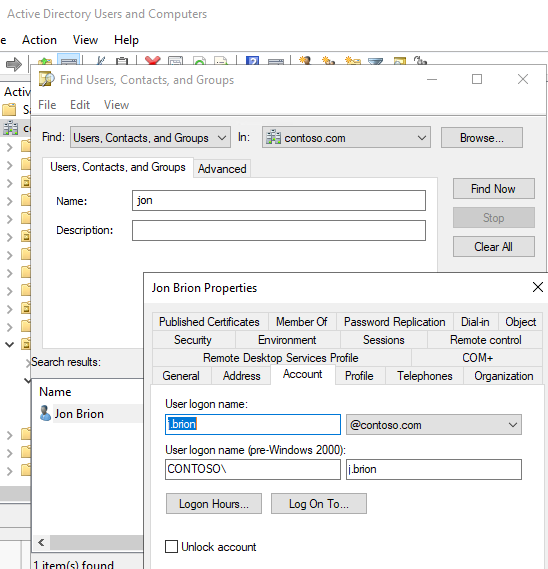This screenshot has width=548, height=569.
Task: Open the Dial-in tab
Action: (x=475, y=322)
